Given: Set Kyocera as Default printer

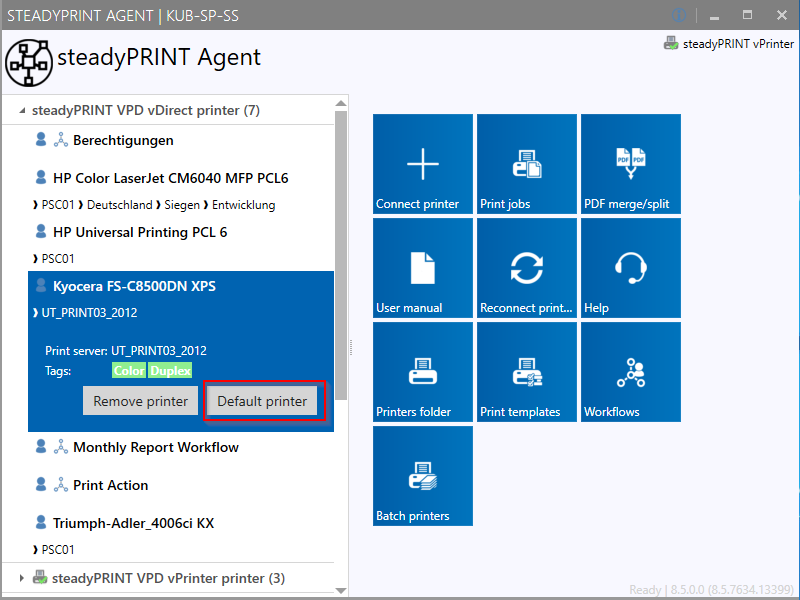Looking at the screenshot, I should 262,401.
